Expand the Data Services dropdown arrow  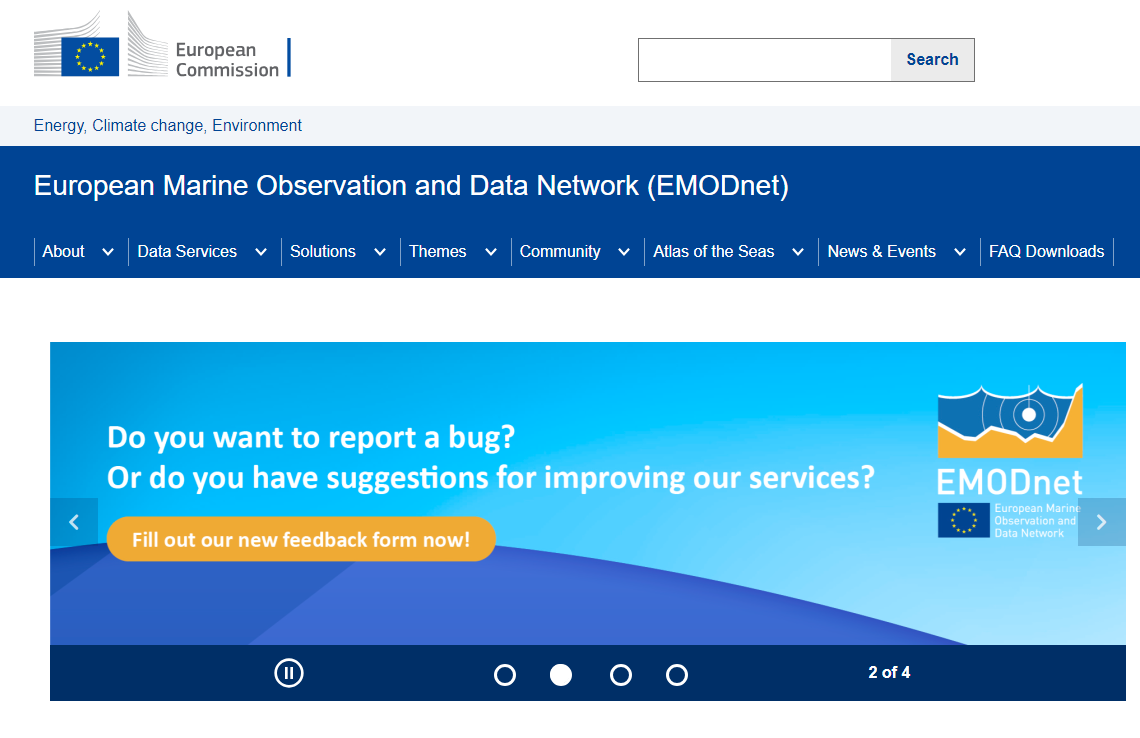261,252
